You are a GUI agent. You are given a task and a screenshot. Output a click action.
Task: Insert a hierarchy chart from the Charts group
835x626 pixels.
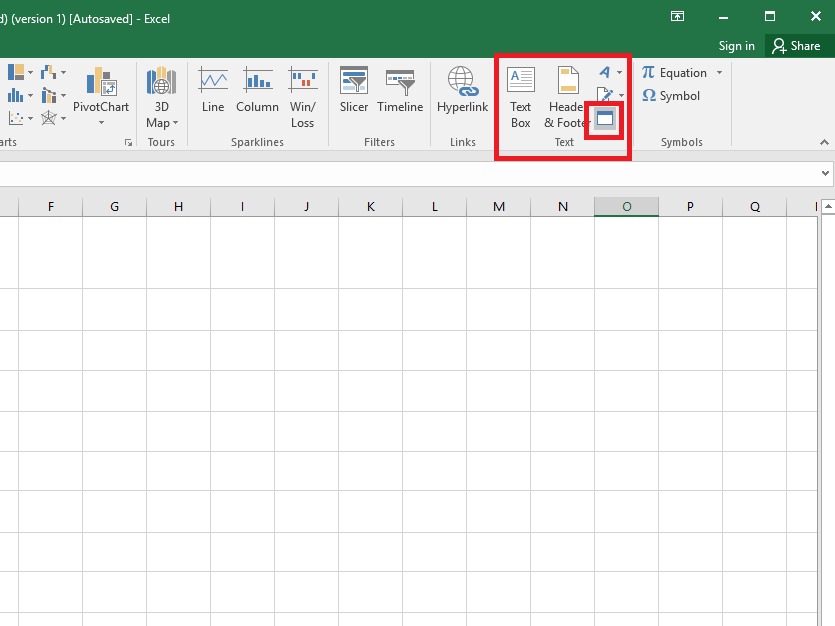(17, 72)
